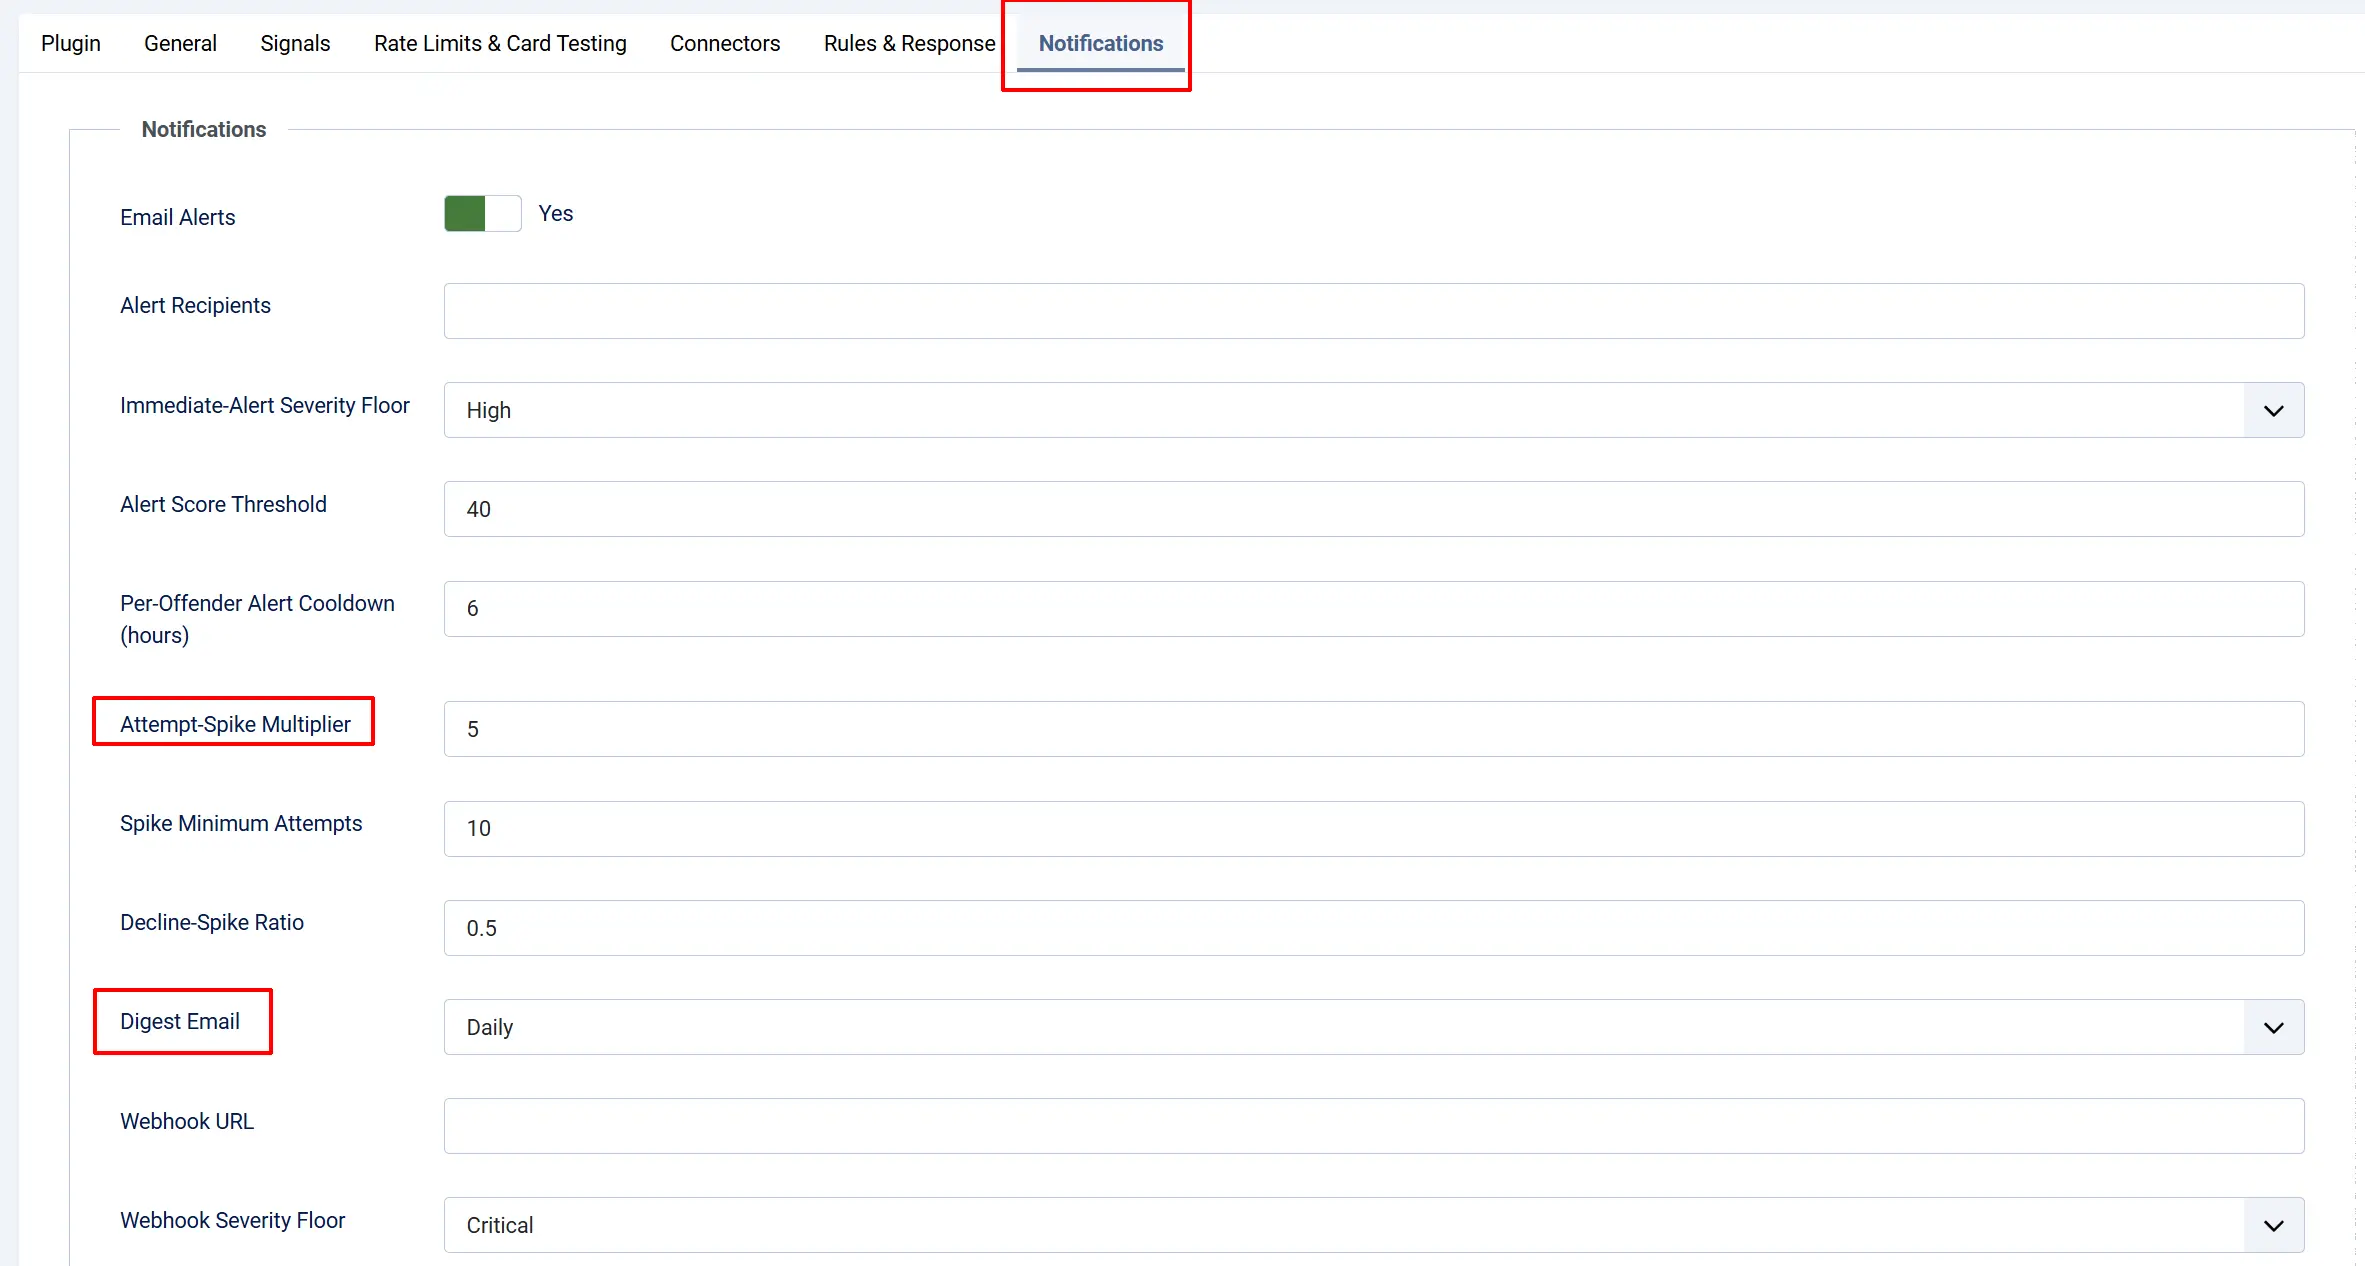Switch to Rules & Response tab
Viewport: 2365px width, 1266px height.
pos(909,43)
